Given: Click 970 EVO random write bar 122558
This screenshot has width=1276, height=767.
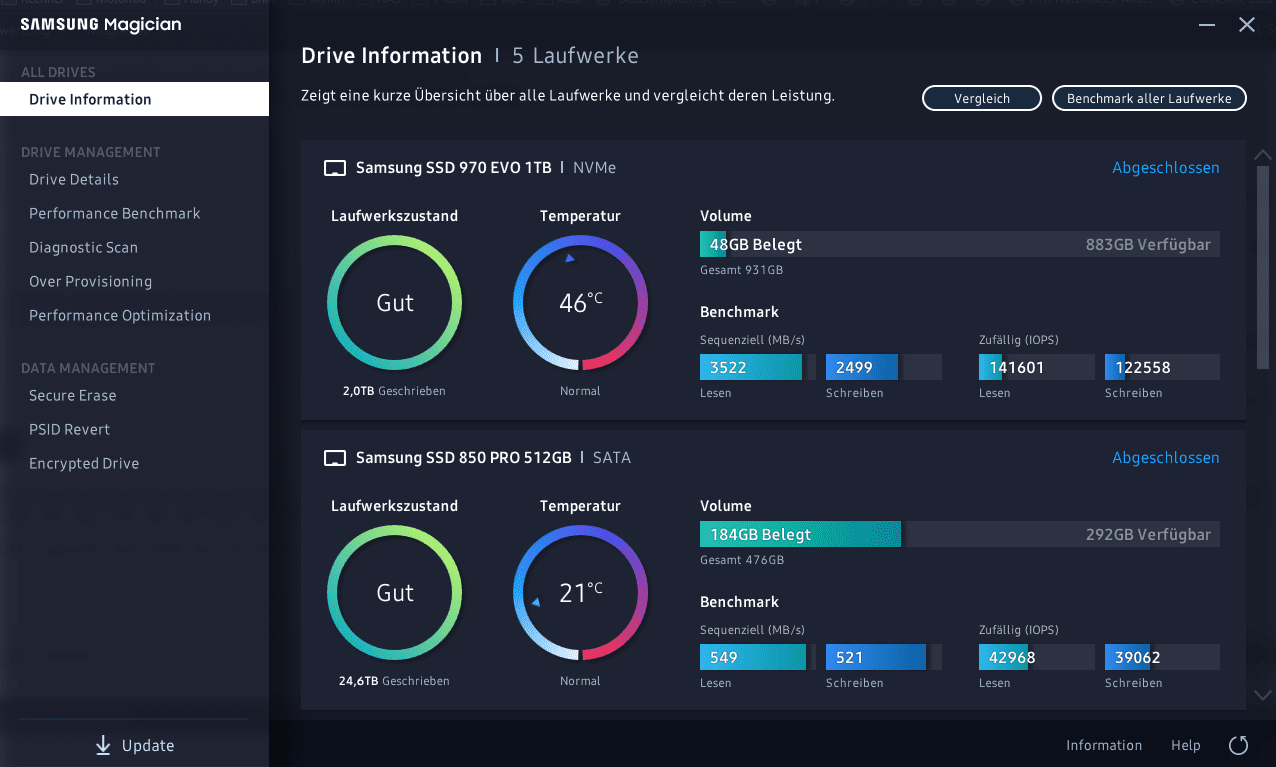Looking at the screenshot, I should point(1162,367).
